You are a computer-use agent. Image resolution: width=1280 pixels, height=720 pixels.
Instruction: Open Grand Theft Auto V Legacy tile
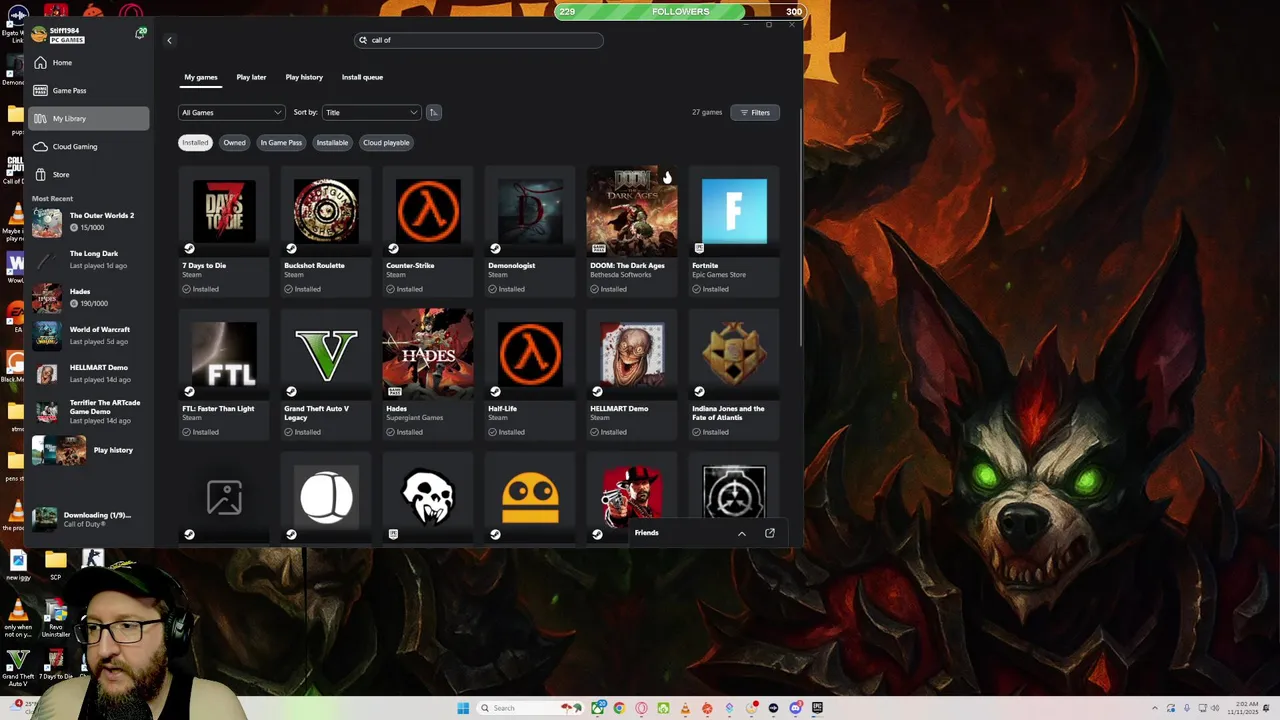[326, 374]
